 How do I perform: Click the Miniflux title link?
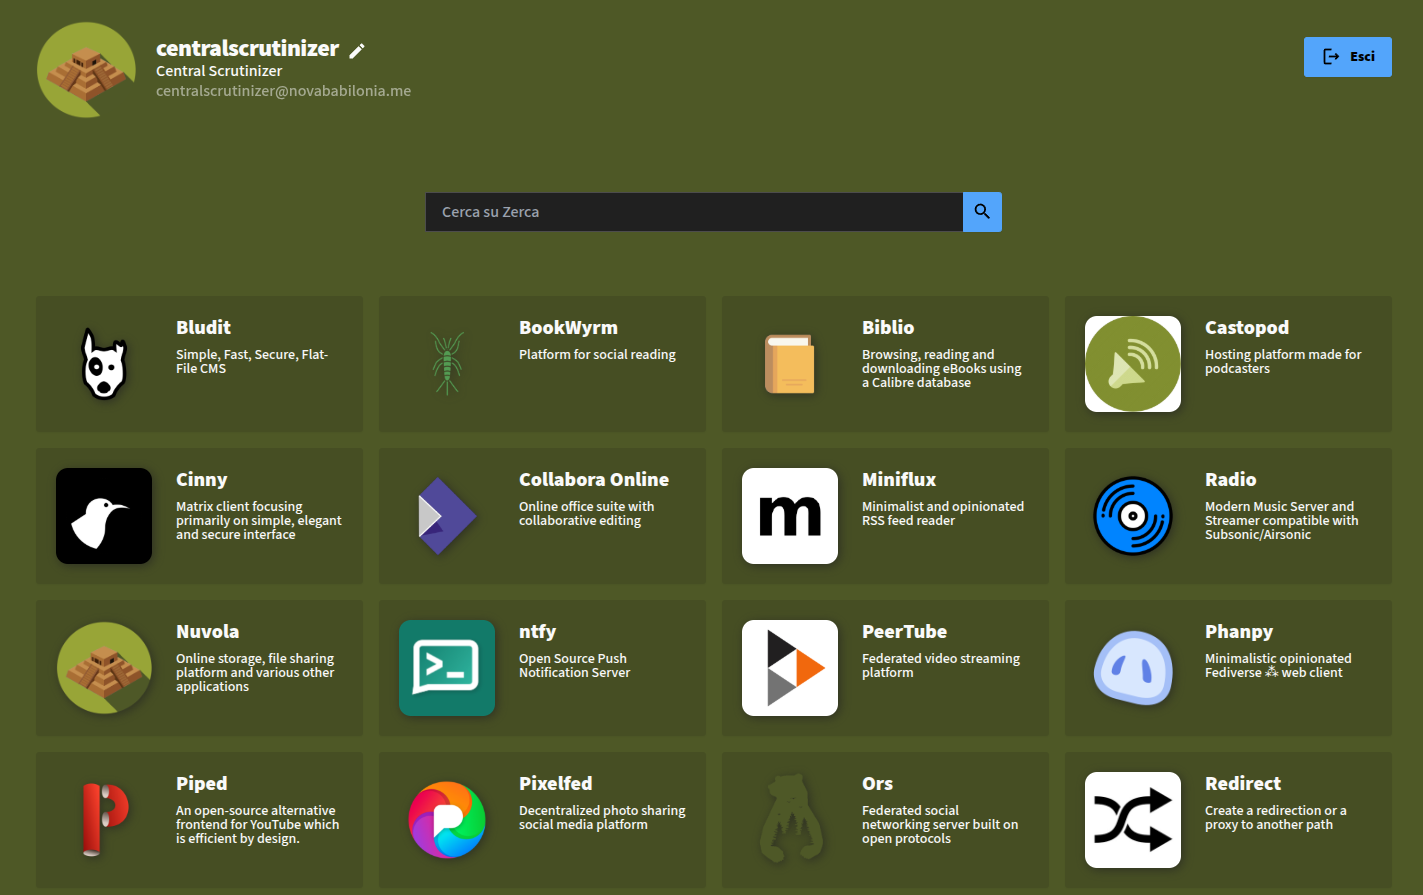899,479
